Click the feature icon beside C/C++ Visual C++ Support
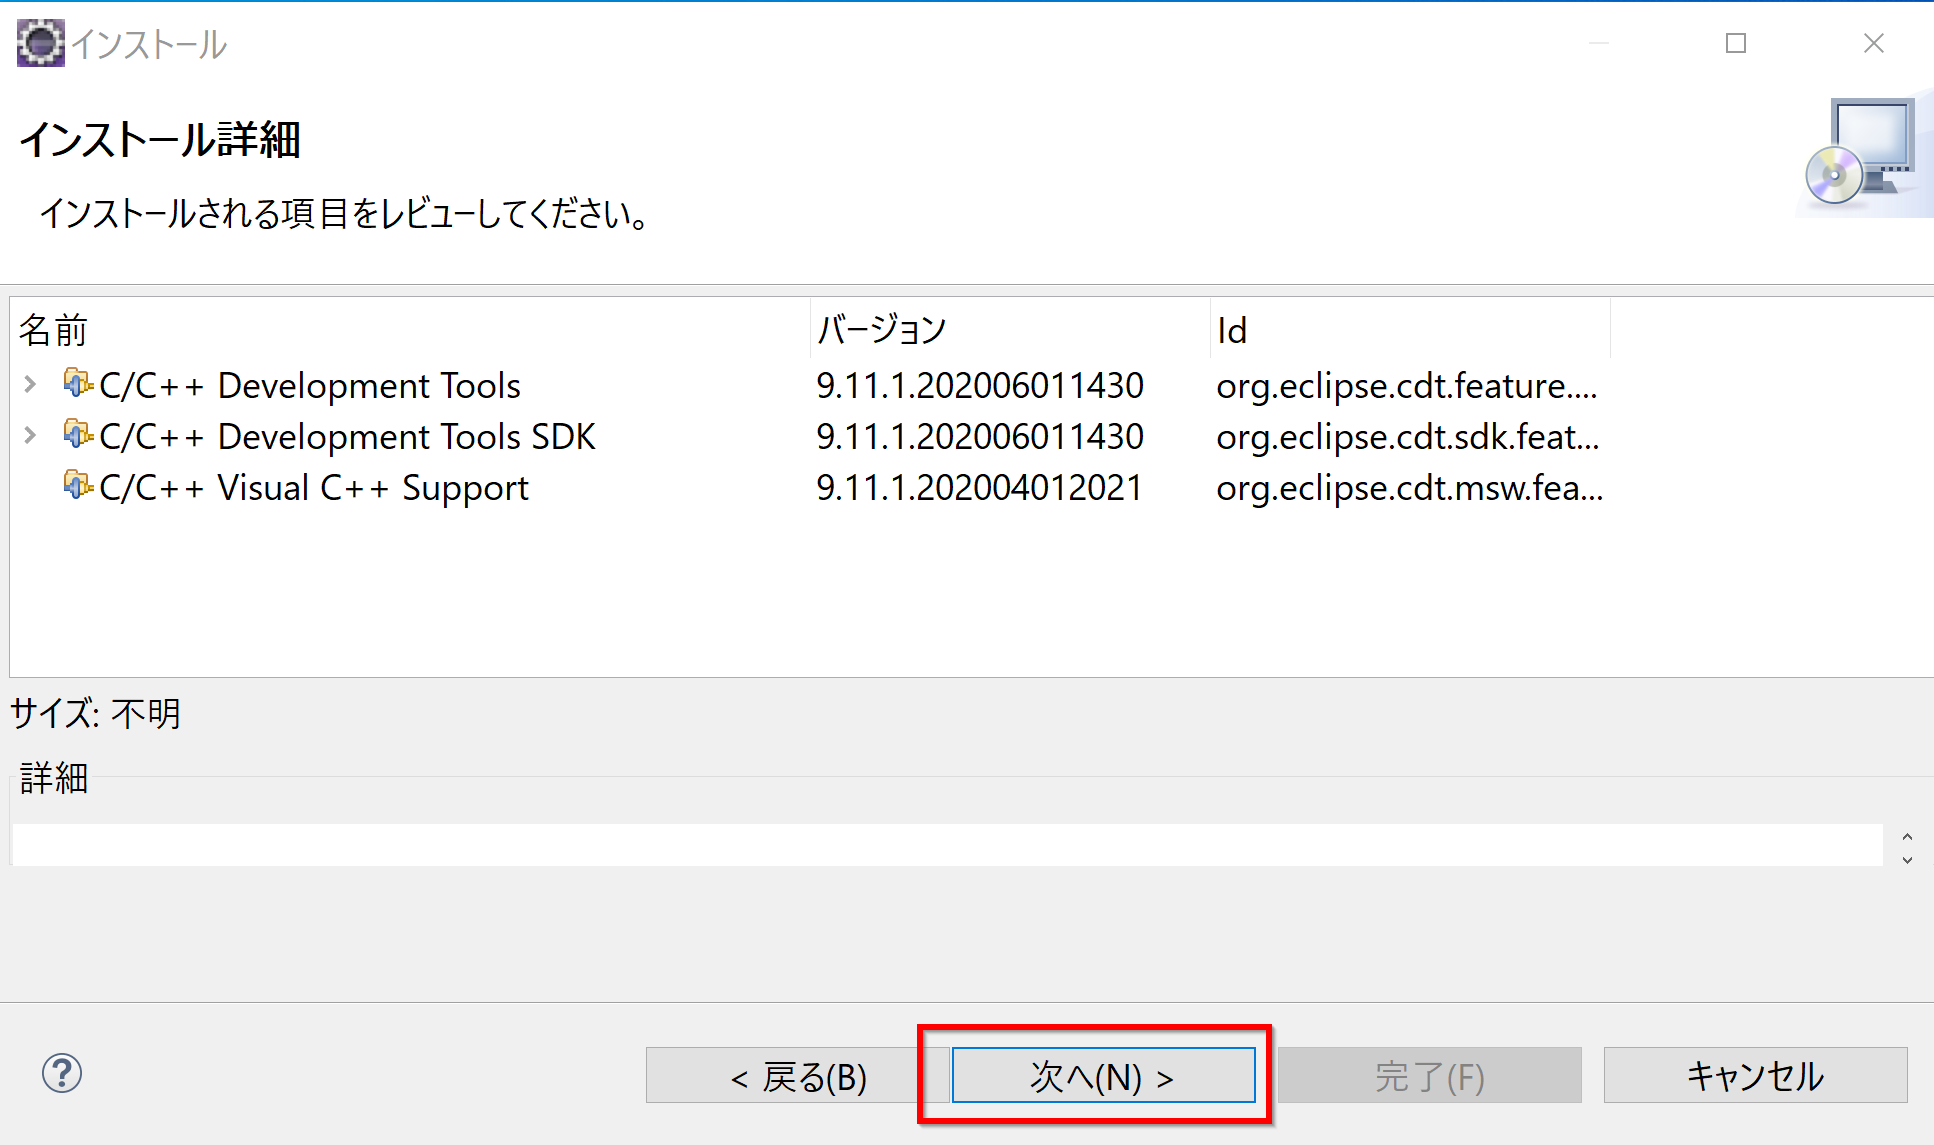 (x=78, y=485)
